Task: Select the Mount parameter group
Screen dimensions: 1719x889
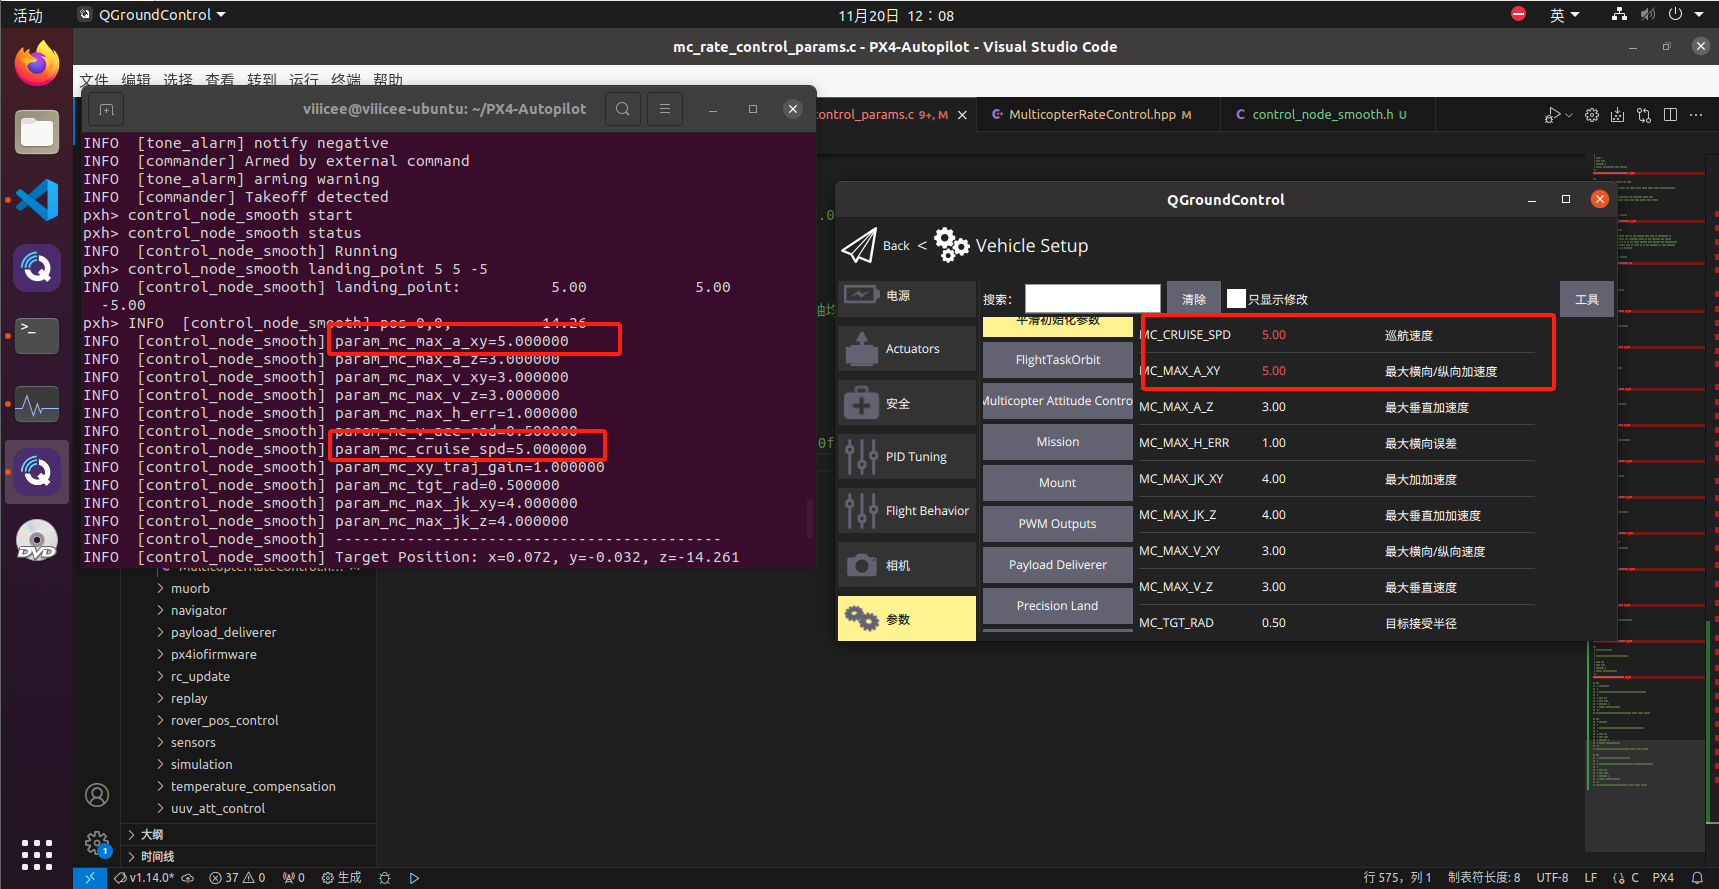Action: coord(1058,483)
